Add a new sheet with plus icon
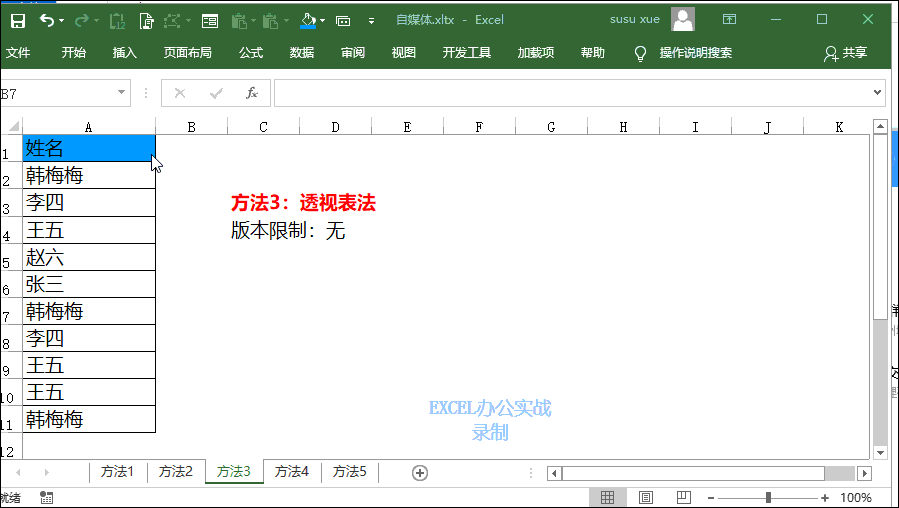The height and width of the screenshot is (508, 899). (420, 472)
